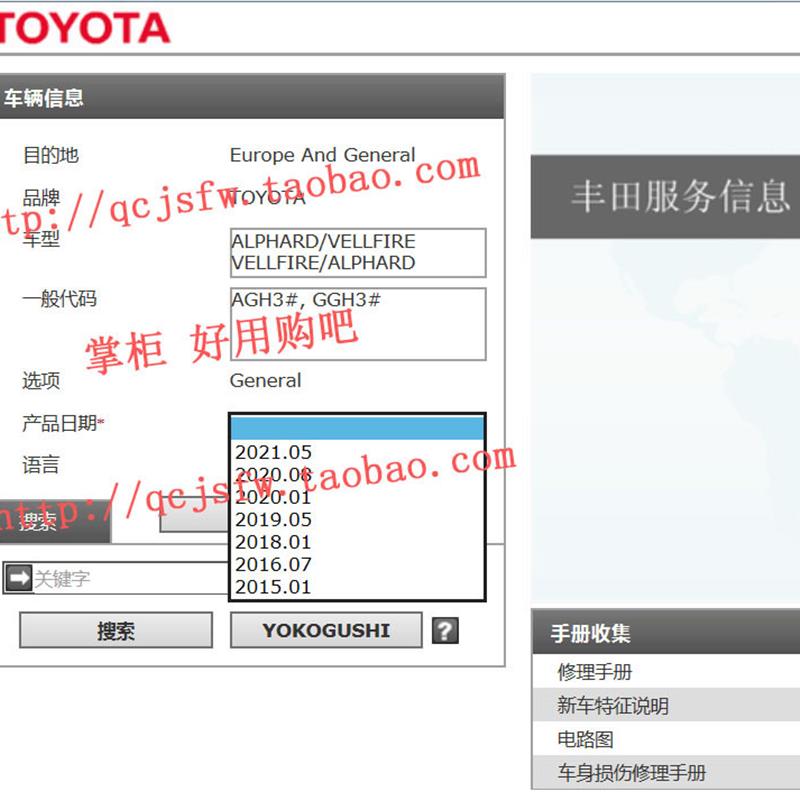Click the 搜索 search button
The image size is (800, 800).
point(116,631)
